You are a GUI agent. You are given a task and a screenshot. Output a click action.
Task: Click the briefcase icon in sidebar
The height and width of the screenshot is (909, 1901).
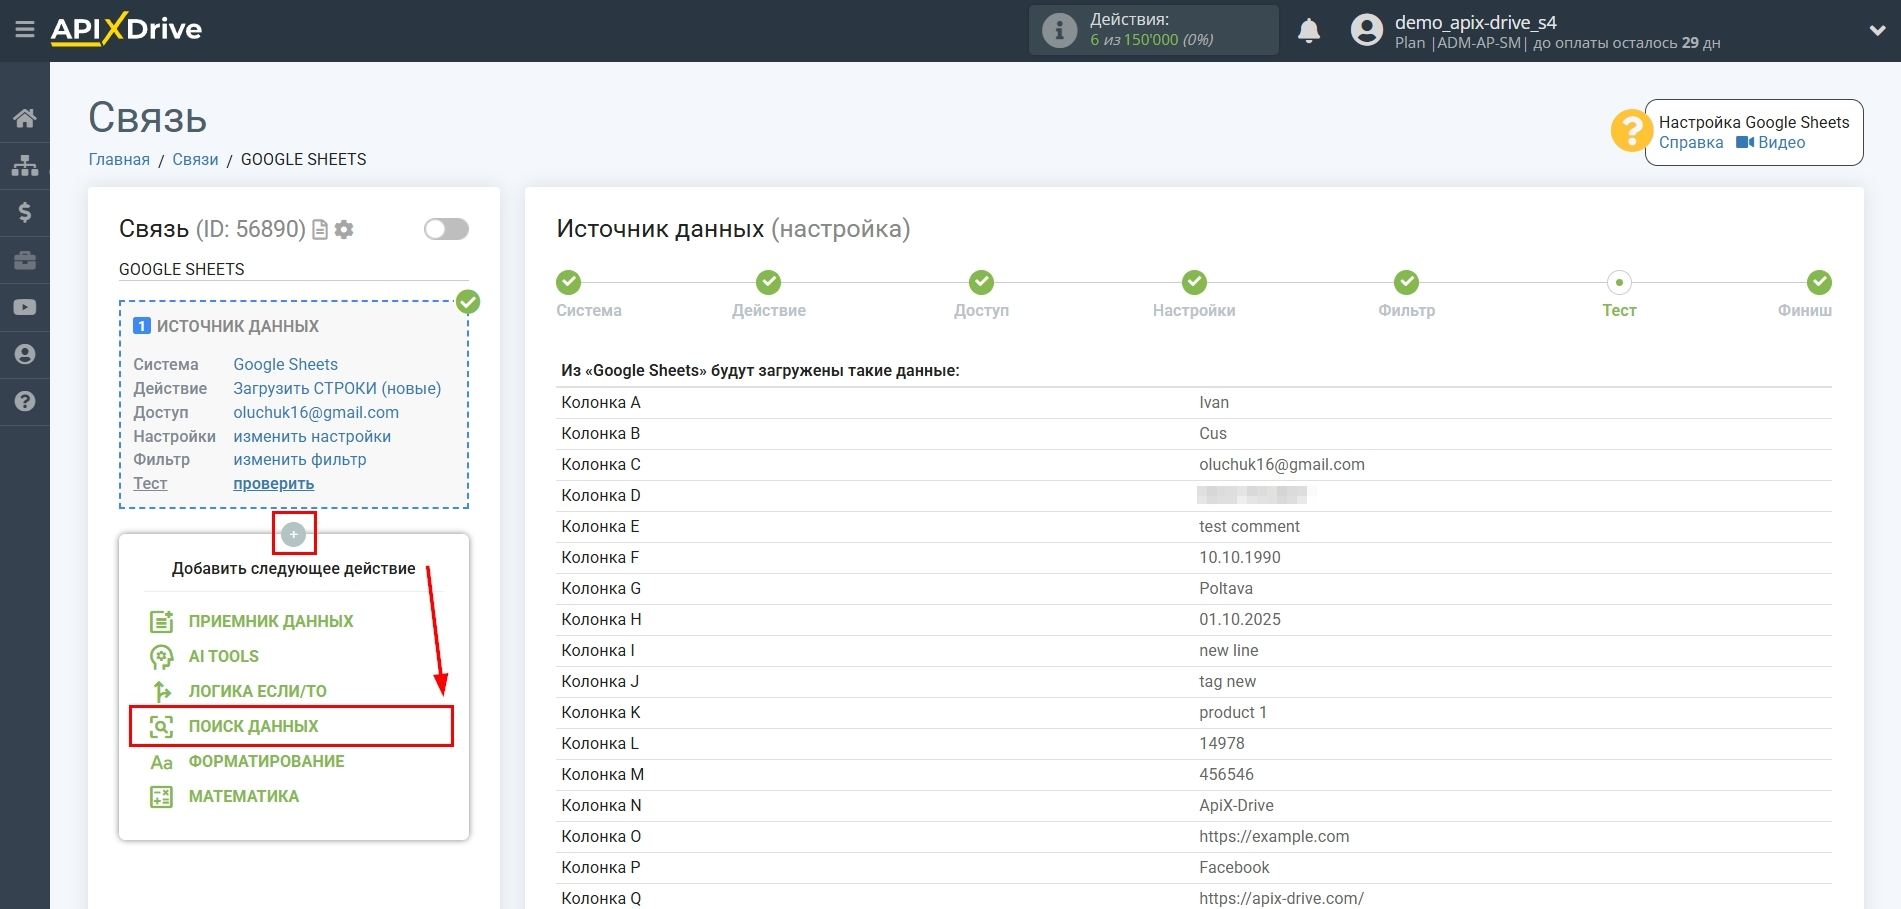pos(24,260)
